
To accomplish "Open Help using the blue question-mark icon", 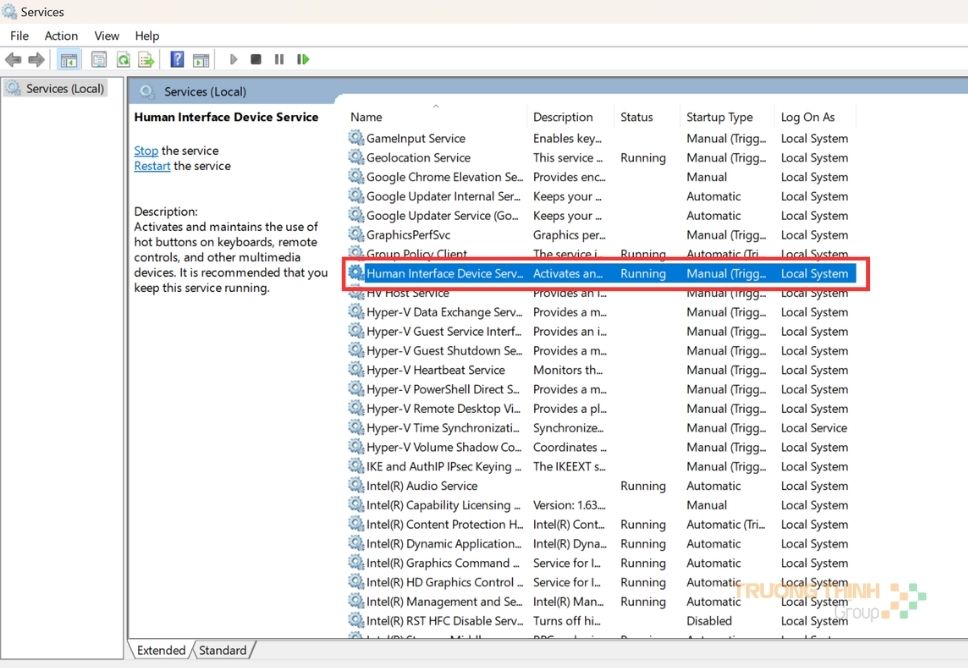I will pos(177,60).
